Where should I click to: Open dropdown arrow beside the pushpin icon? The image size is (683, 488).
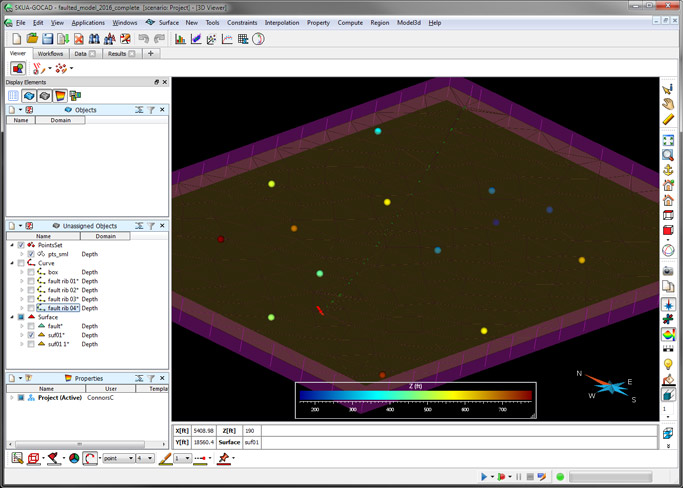click(x=233, y=458)
